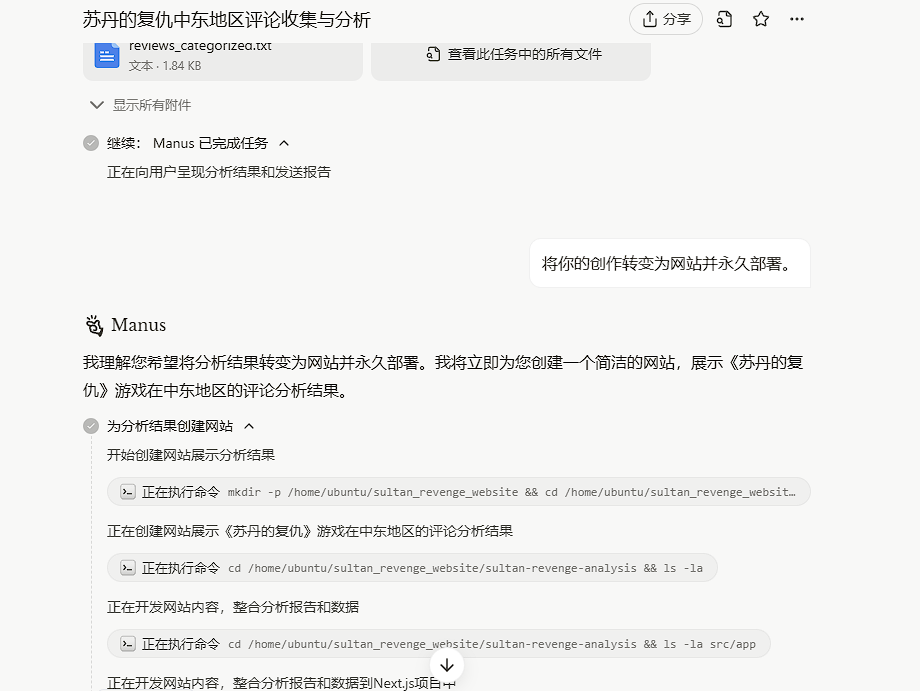This screenshot has height=691, width=920.
Task: Open the reviews_categorized.txt file attachment
Action: coord(223,60)
